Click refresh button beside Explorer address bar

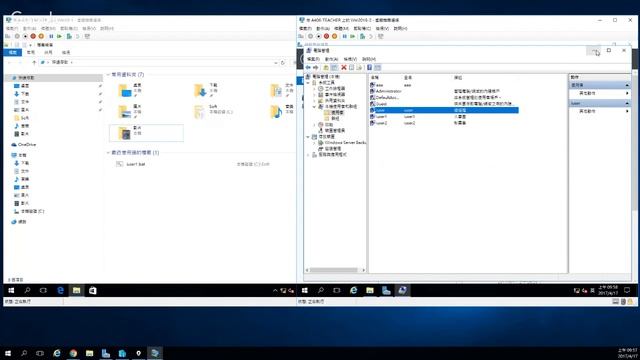coord(282,62)
